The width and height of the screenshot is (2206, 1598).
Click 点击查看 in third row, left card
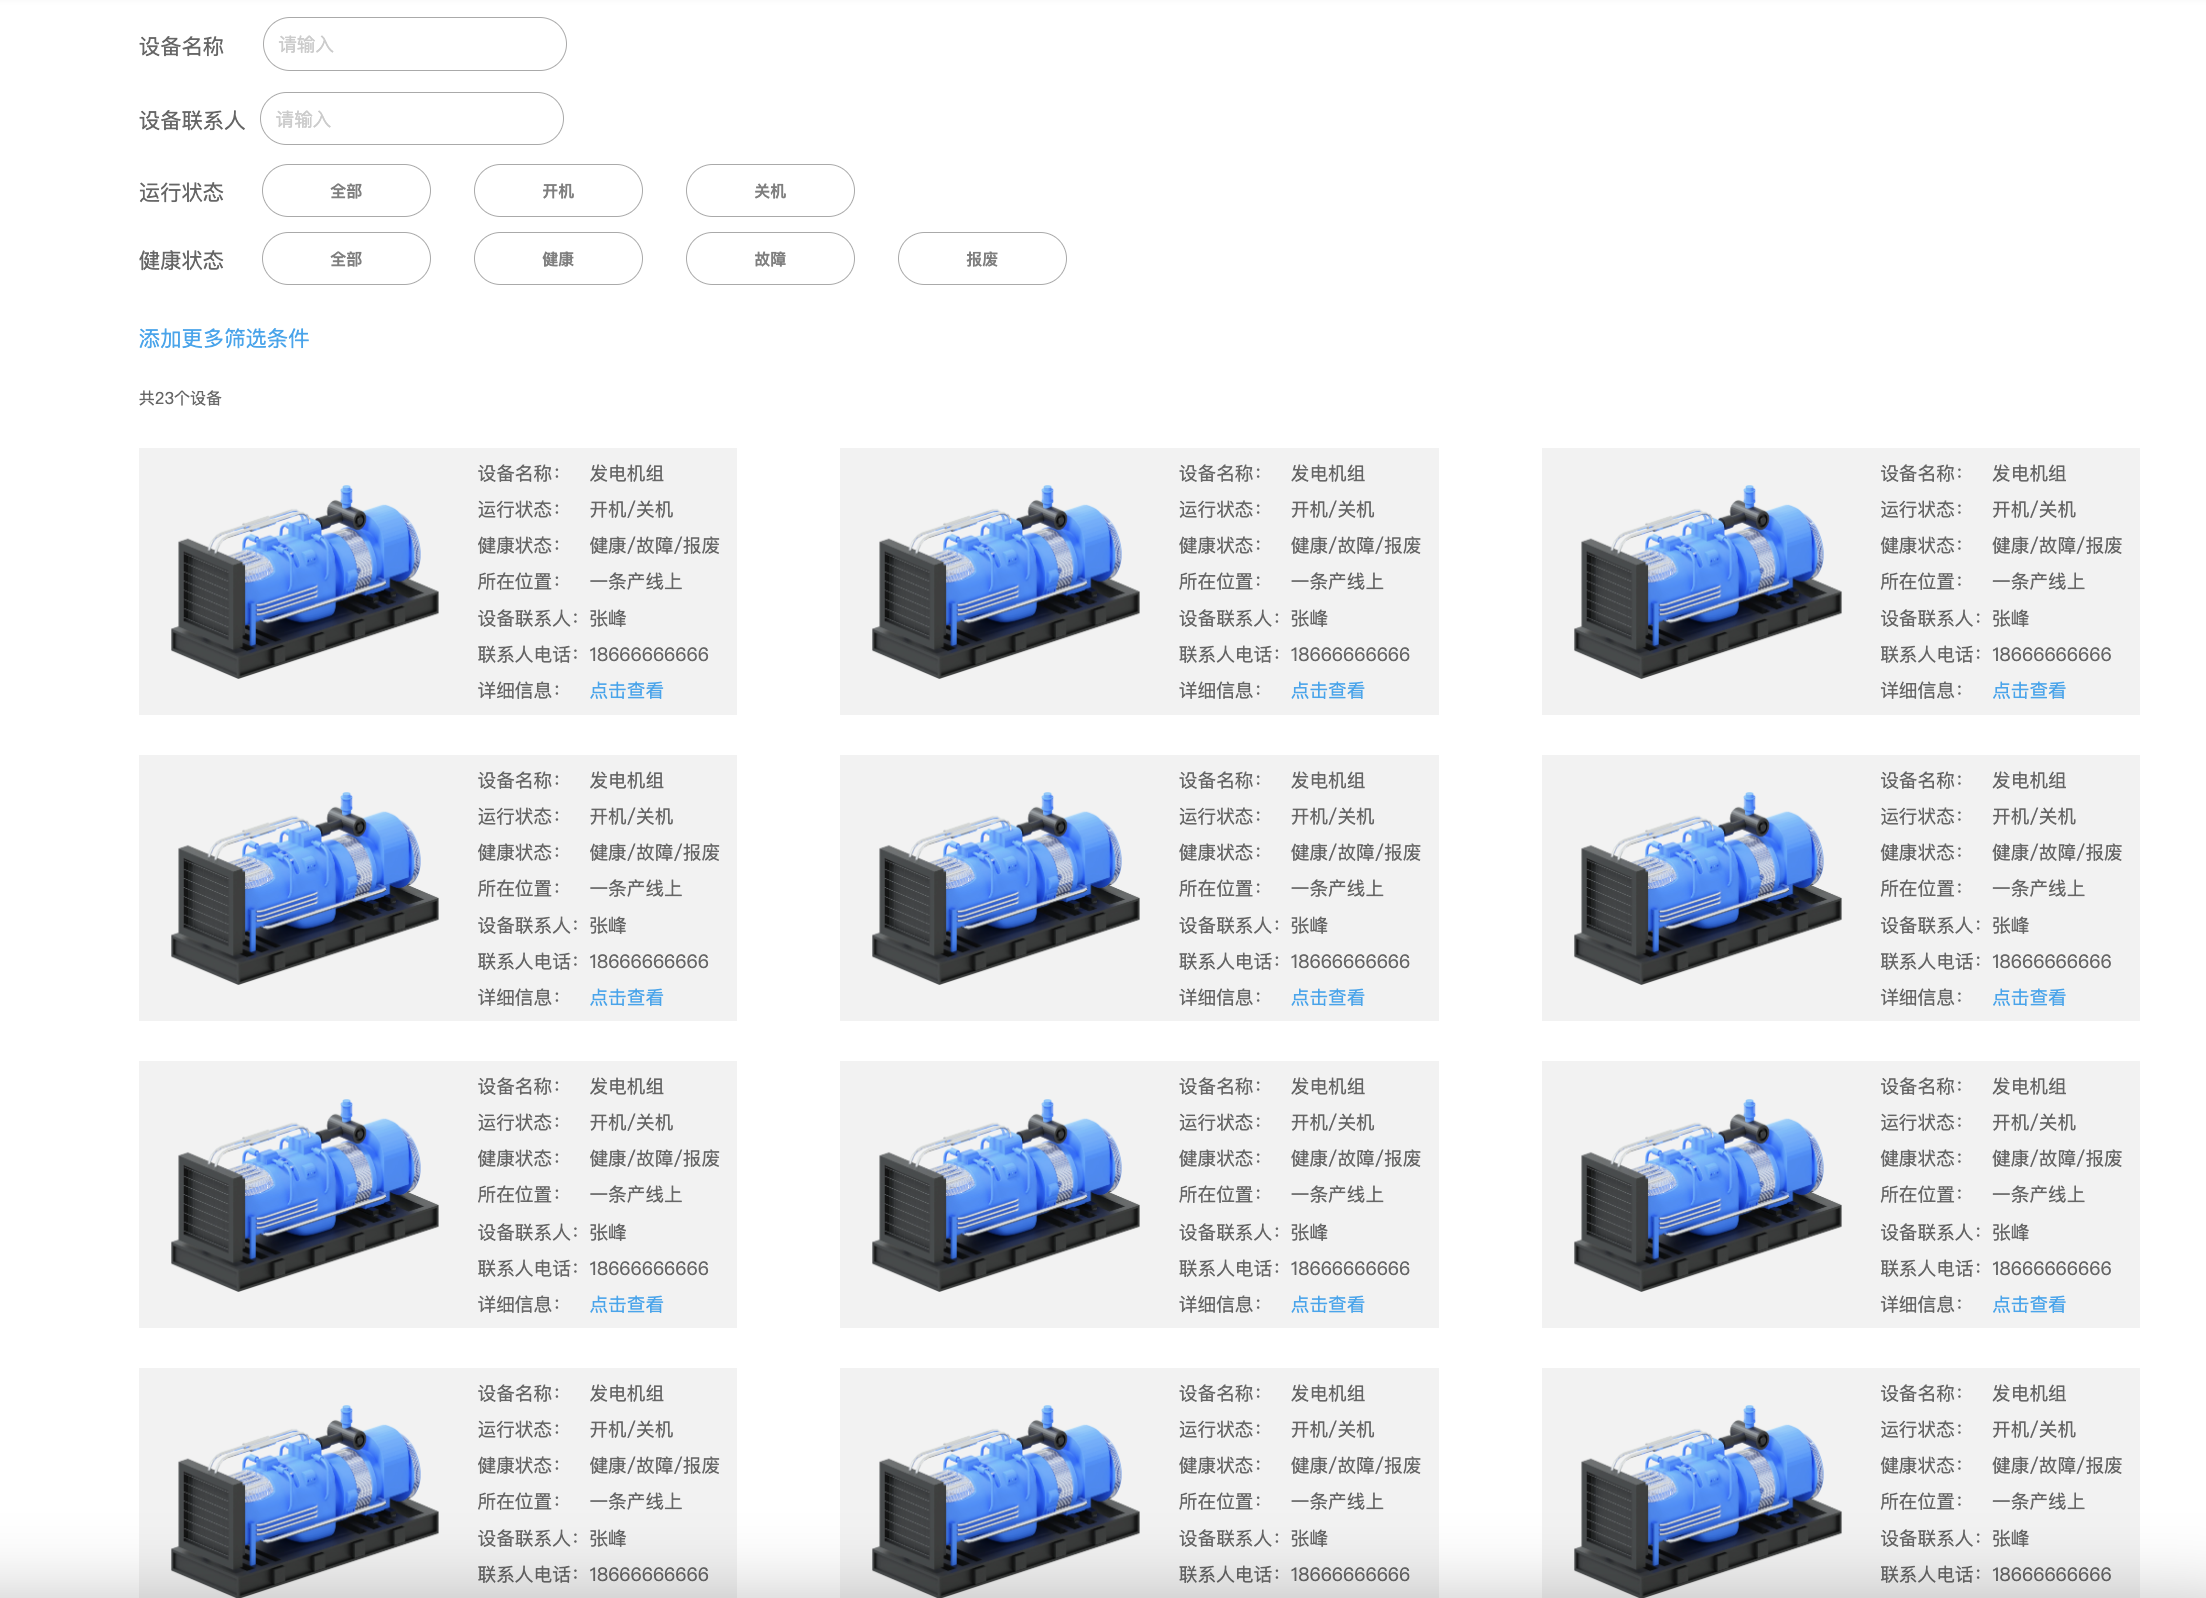(626, 1304)
